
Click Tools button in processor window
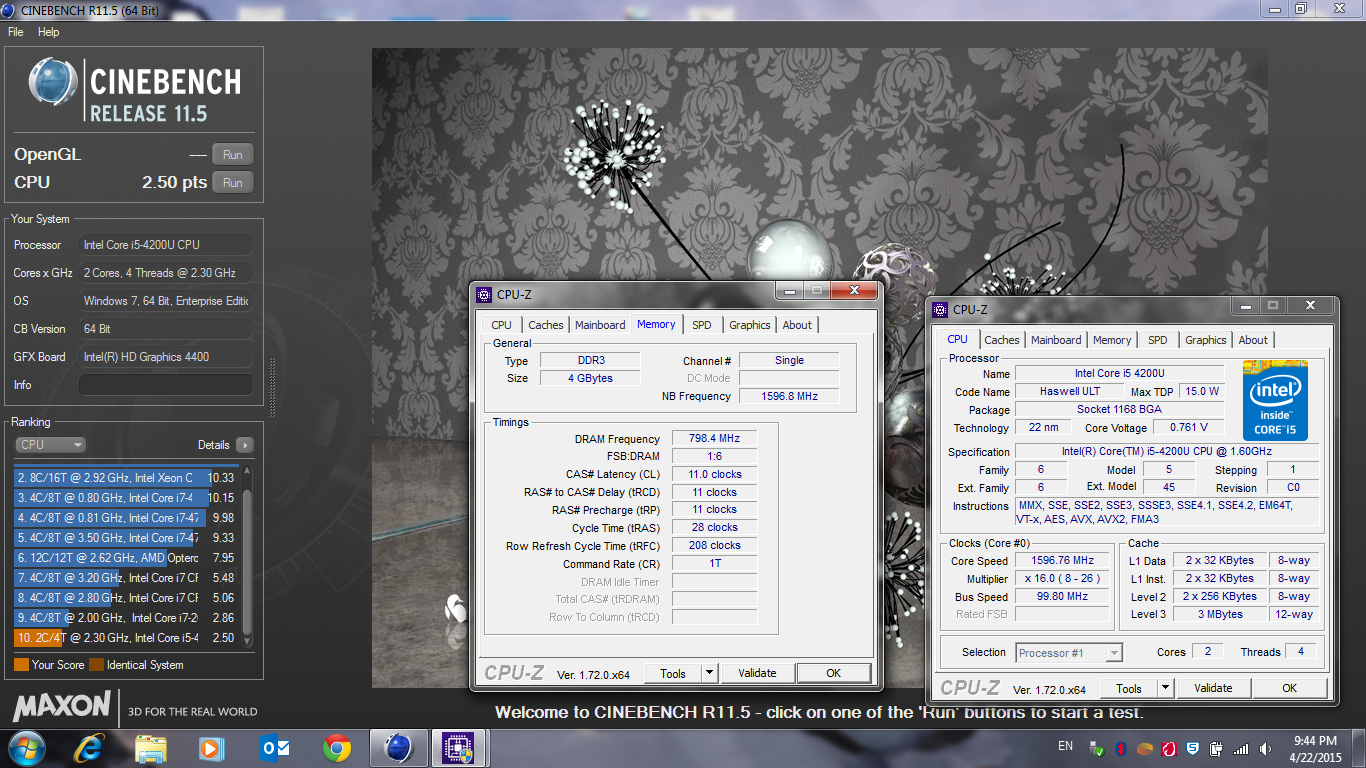pyautogui.click(x=1129, y=688)
